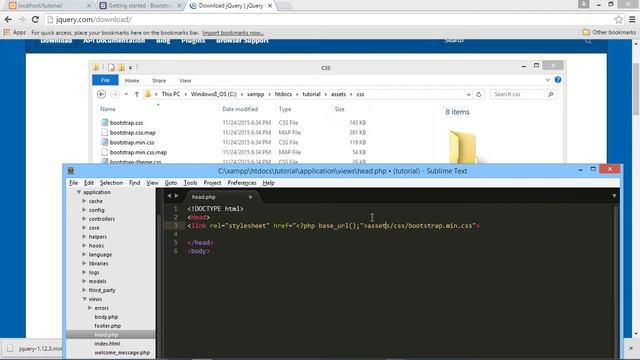Expand the config folder
The image size is (640, 360).
[x=84, y=210]
